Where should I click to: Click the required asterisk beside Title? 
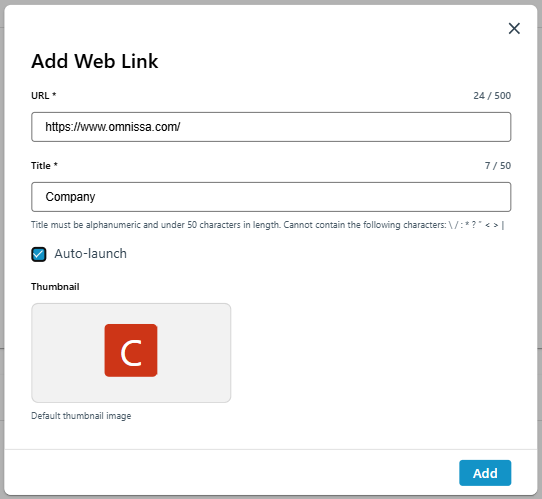pyautogui.click(x=56, y=164)
